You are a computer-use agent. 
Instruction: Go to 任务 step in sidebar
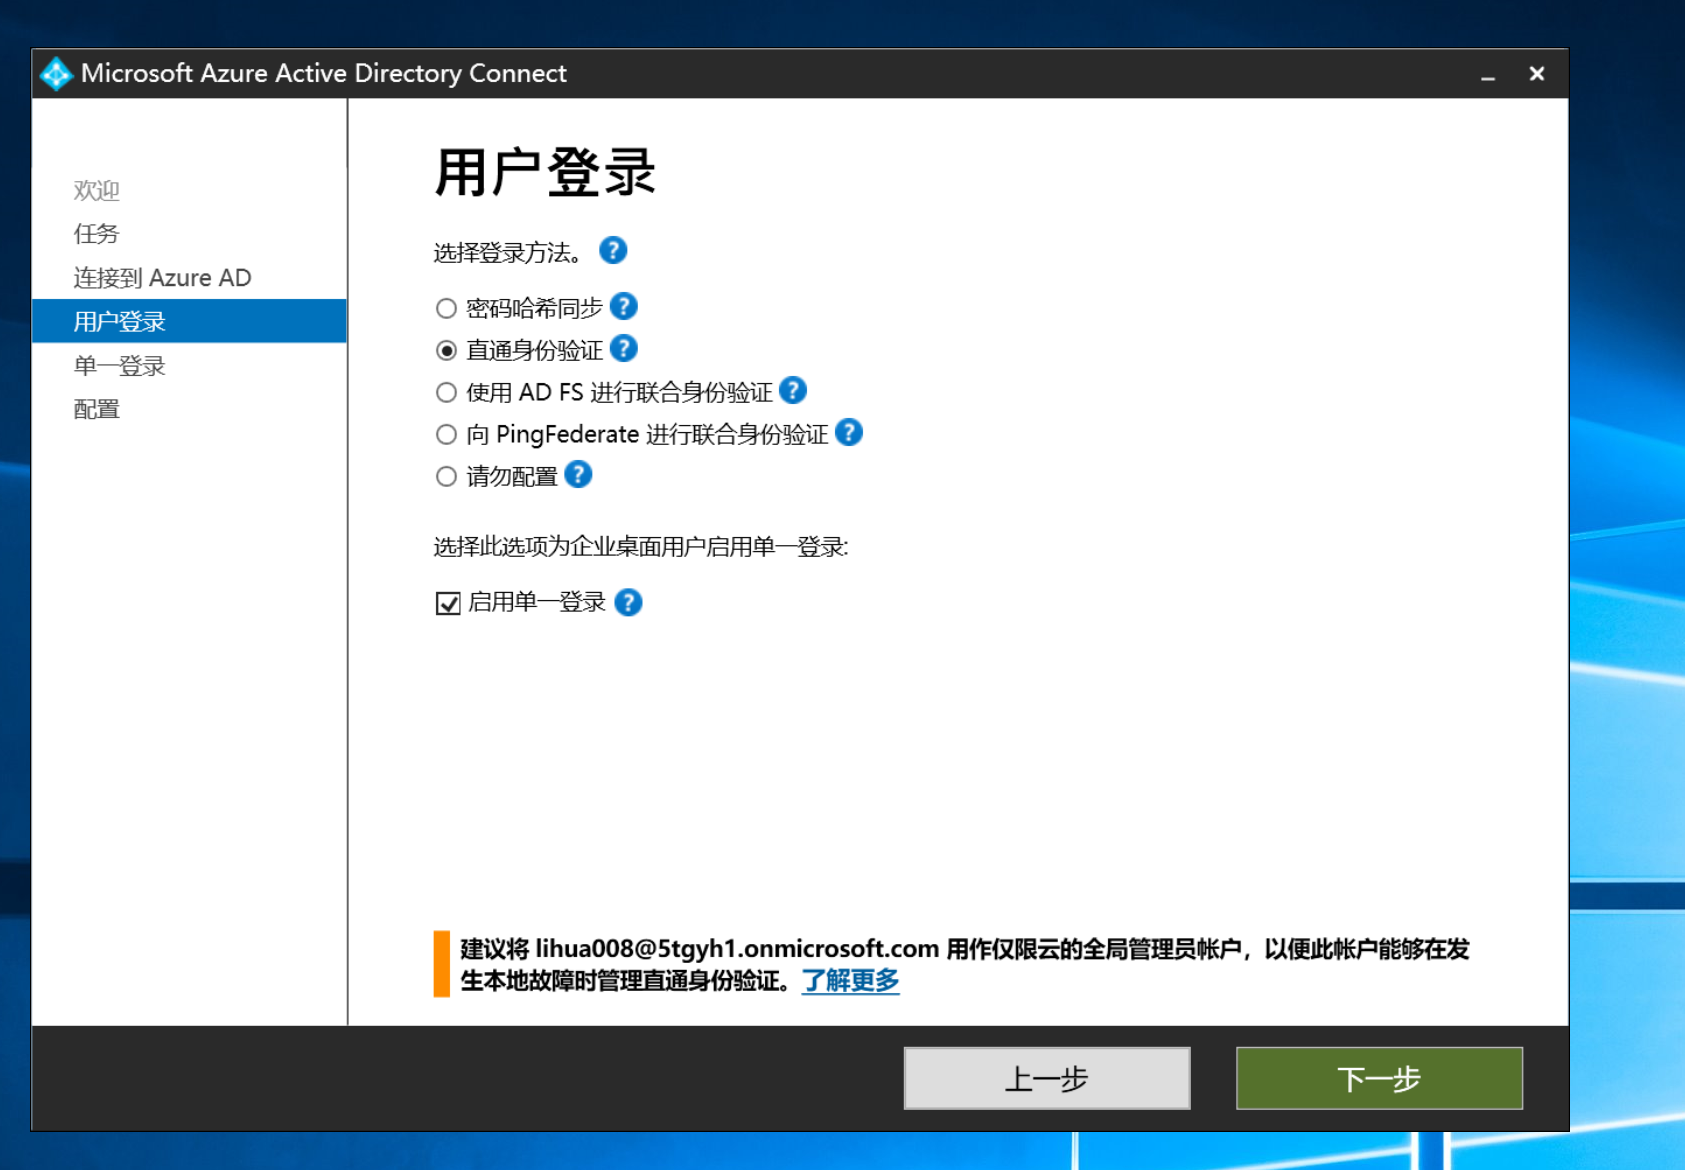click(x=96, y=234)
